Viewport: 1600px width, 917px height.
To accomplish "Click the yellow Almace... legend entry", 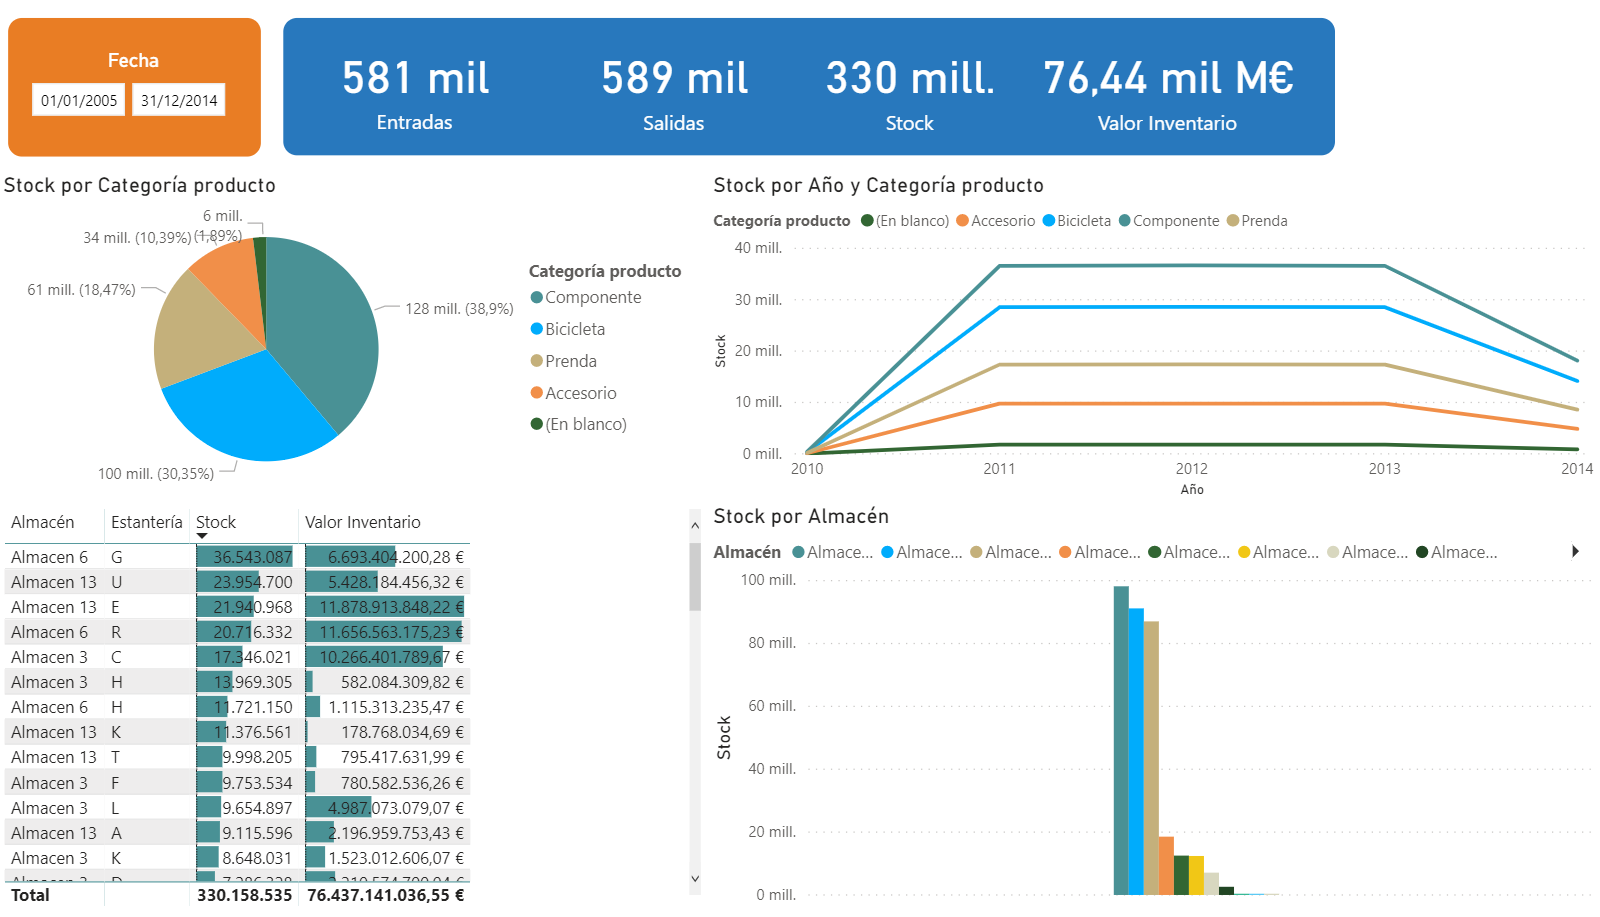I will pos(1278,552).
